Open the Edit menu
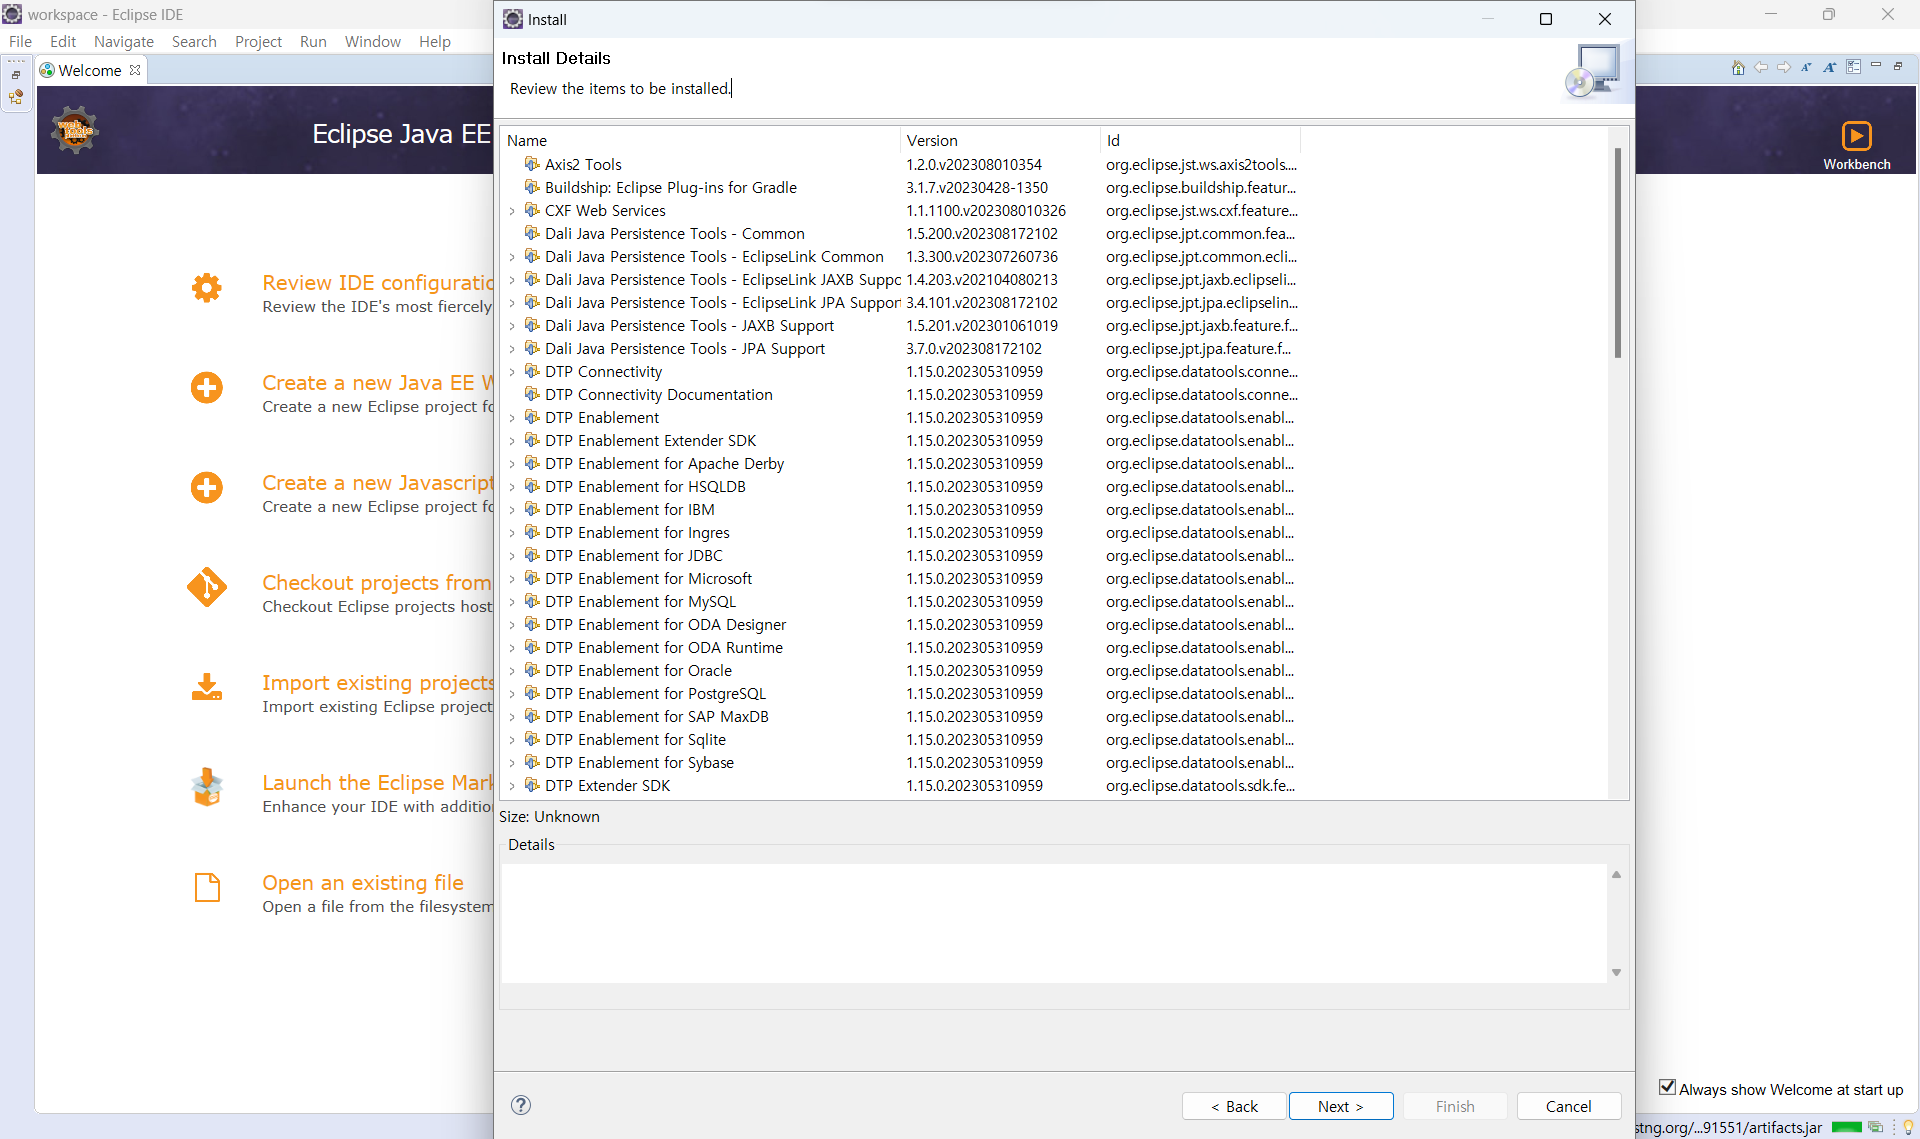The height and width of the screenshot is (1139, 1920). click(x=63, y=41)
